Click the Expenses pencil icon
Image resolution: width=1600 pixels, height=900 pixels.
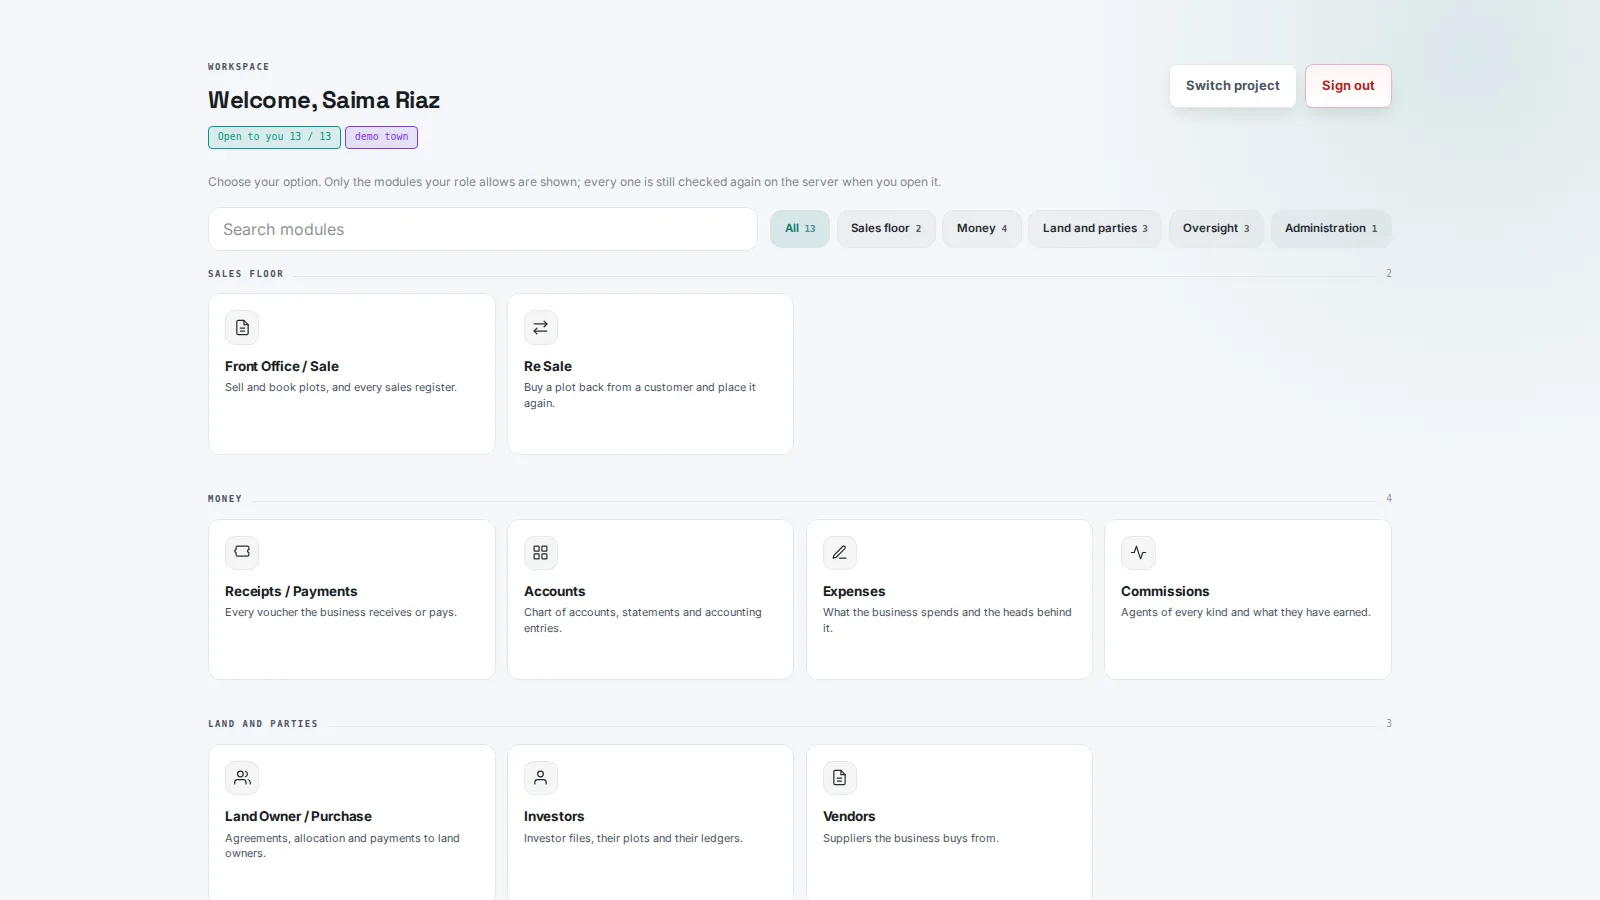(x=840, y=553)
